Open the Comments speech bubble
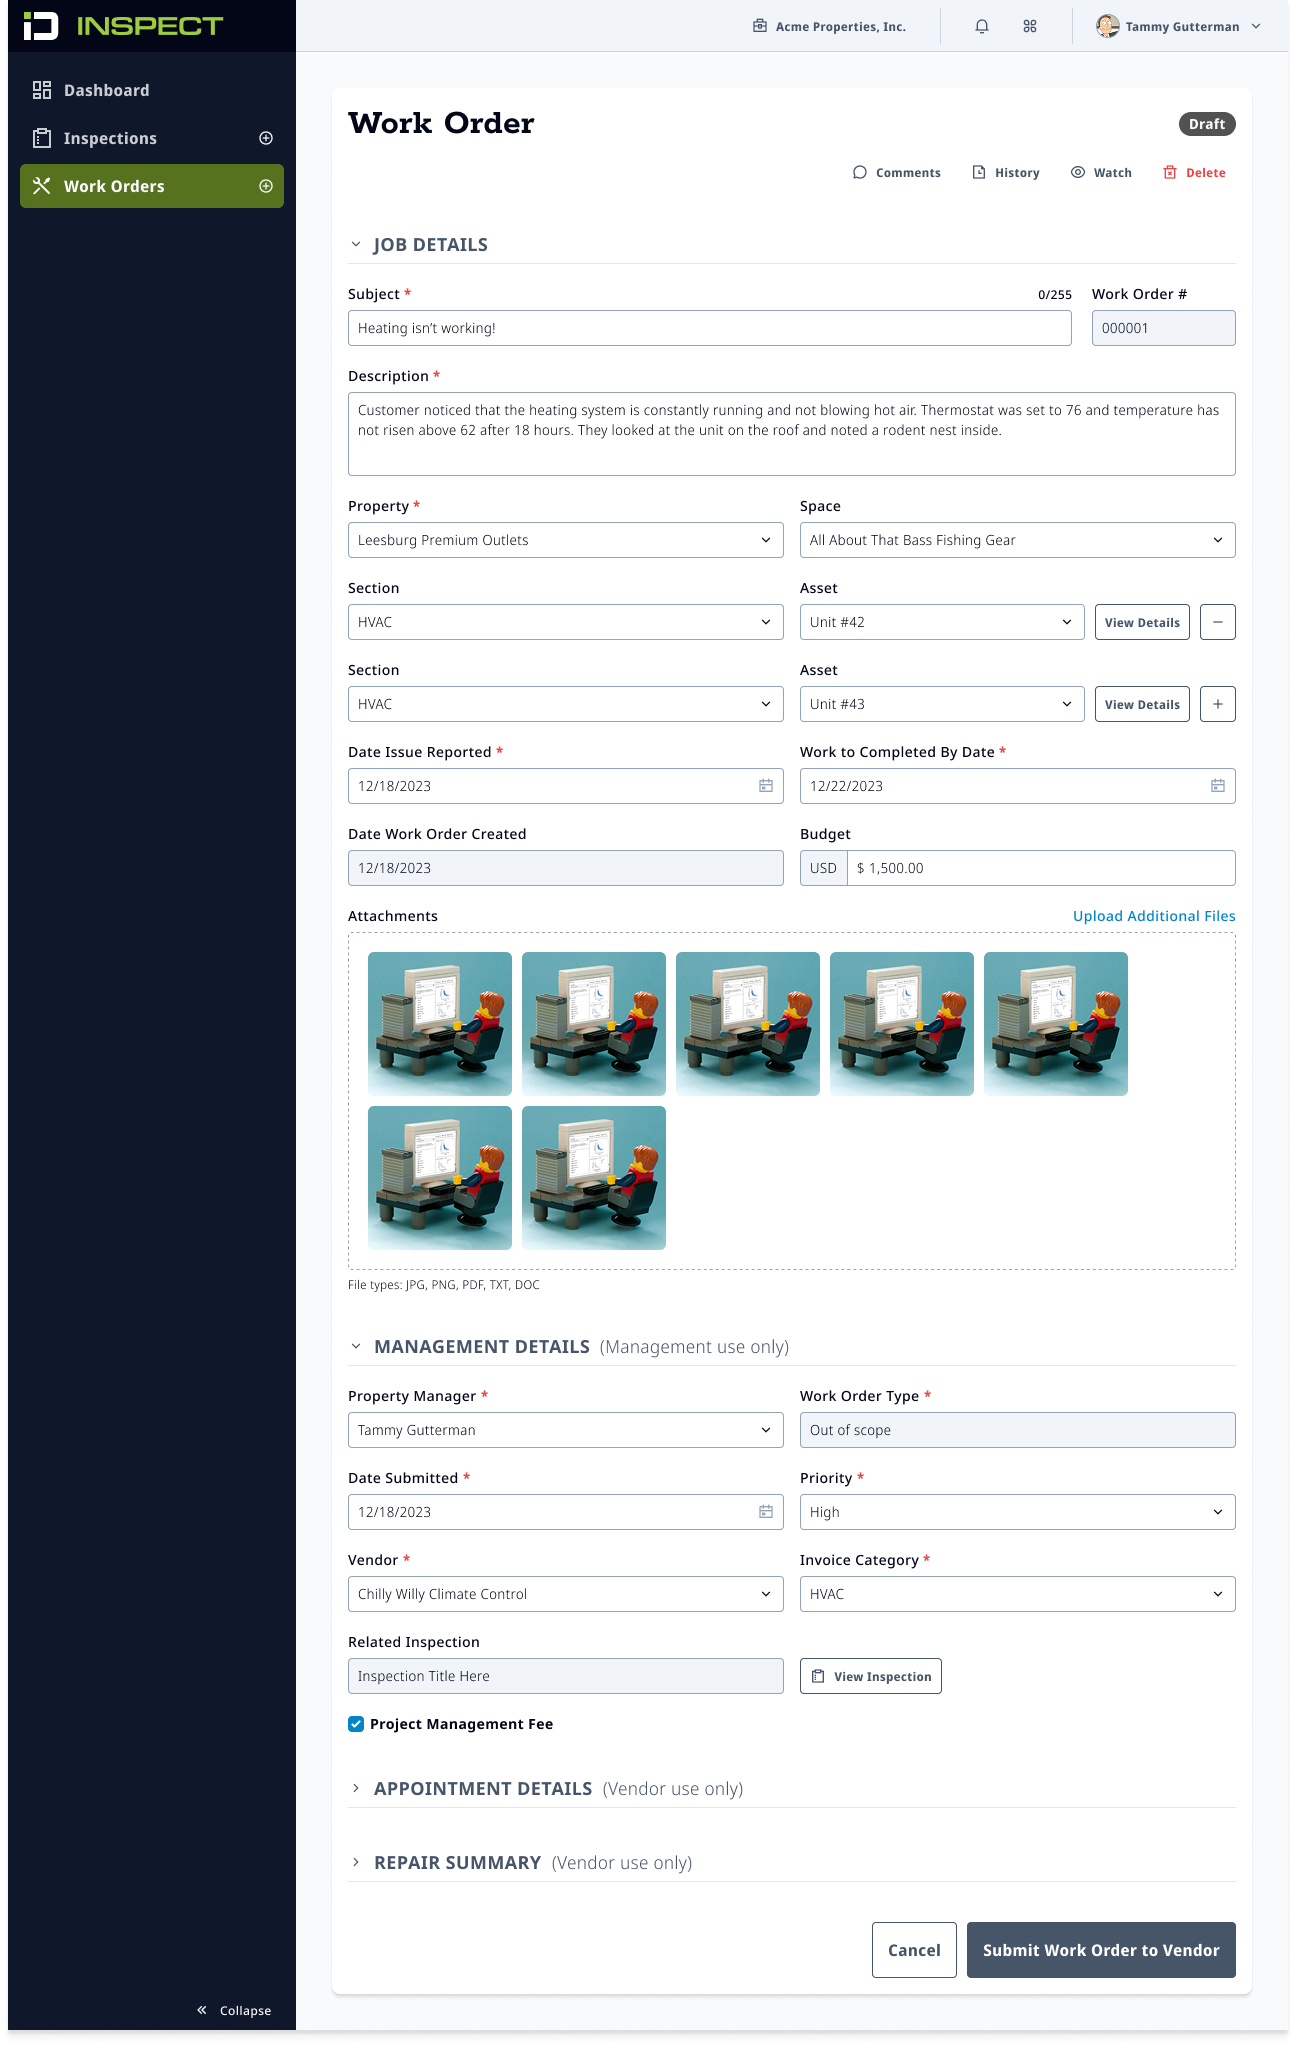1296x2048 pixels. pos(860,172)
